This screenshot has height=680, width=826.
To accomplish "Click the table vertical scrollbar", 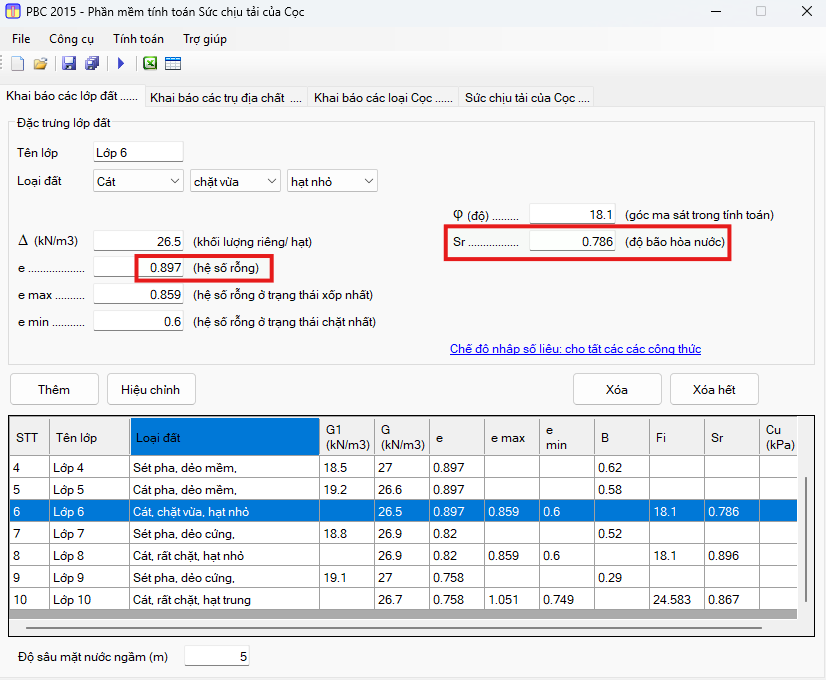I will click(x=805, y=539).
